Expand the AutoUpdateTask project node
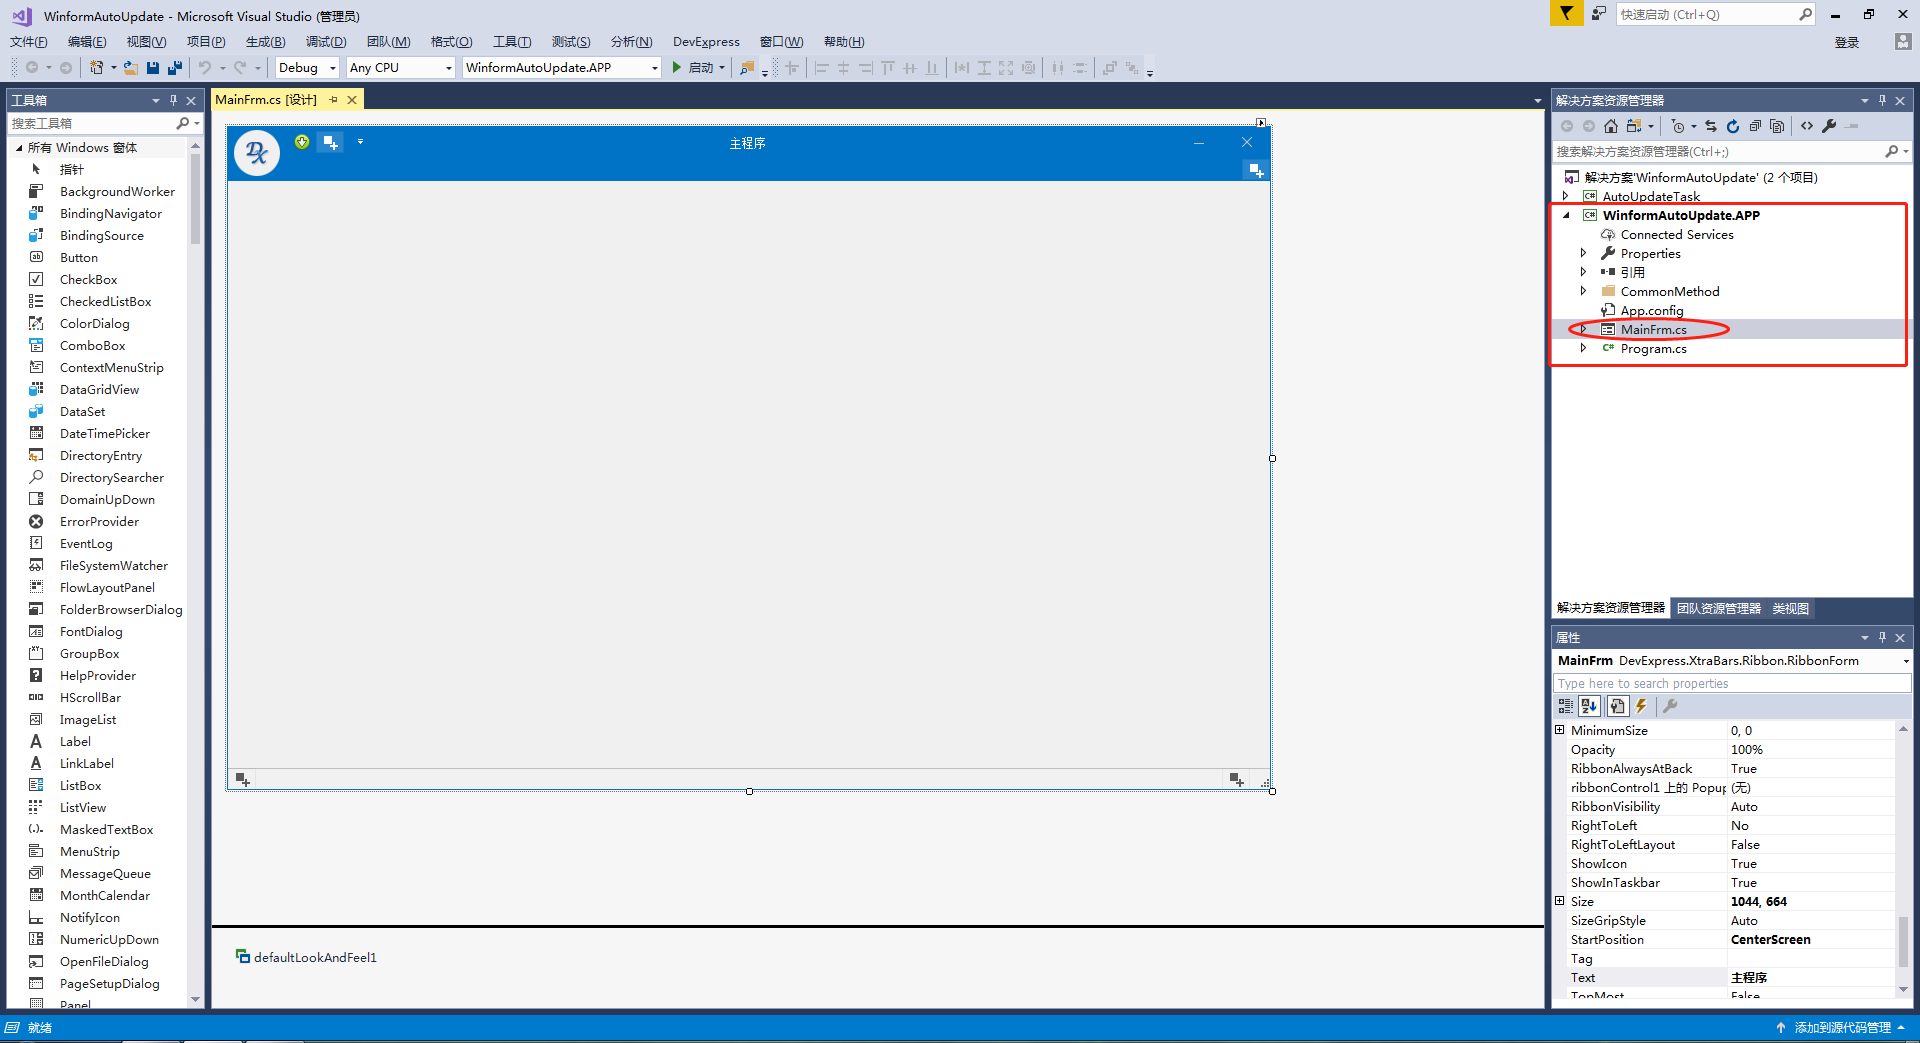Screen dimensions: 1920x1043 pos(1566,196)
